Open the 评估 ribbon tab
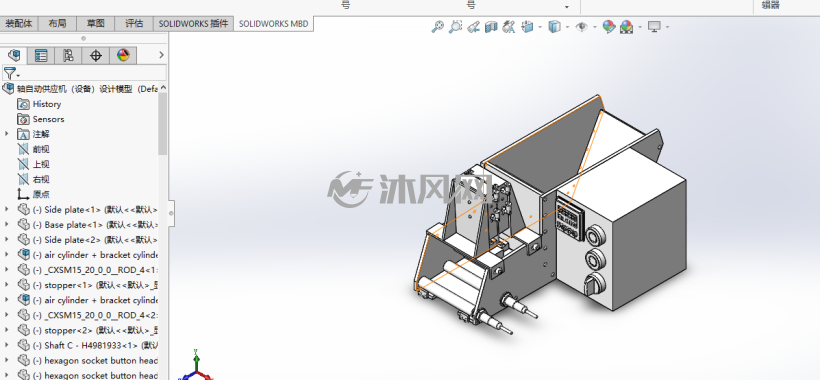Image resolution: width=820 pixels, height=380 pixels. 134,24
